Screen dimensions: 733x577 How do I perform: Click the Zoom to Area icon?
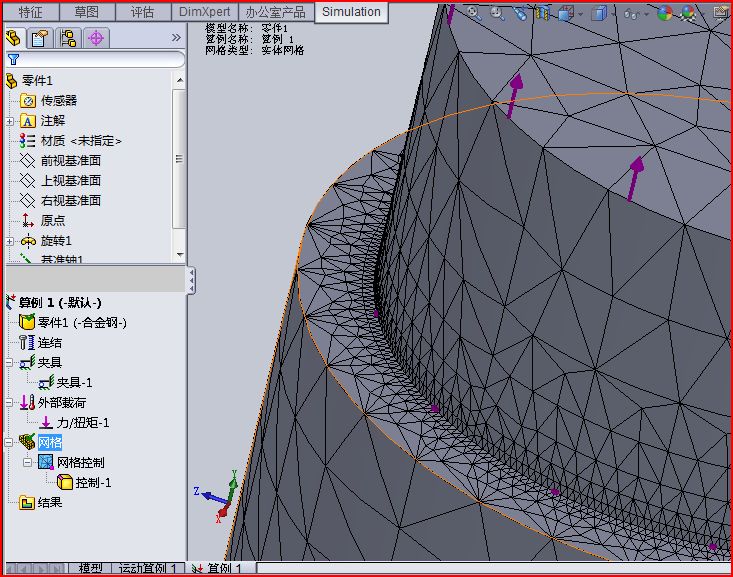(496, 13)
